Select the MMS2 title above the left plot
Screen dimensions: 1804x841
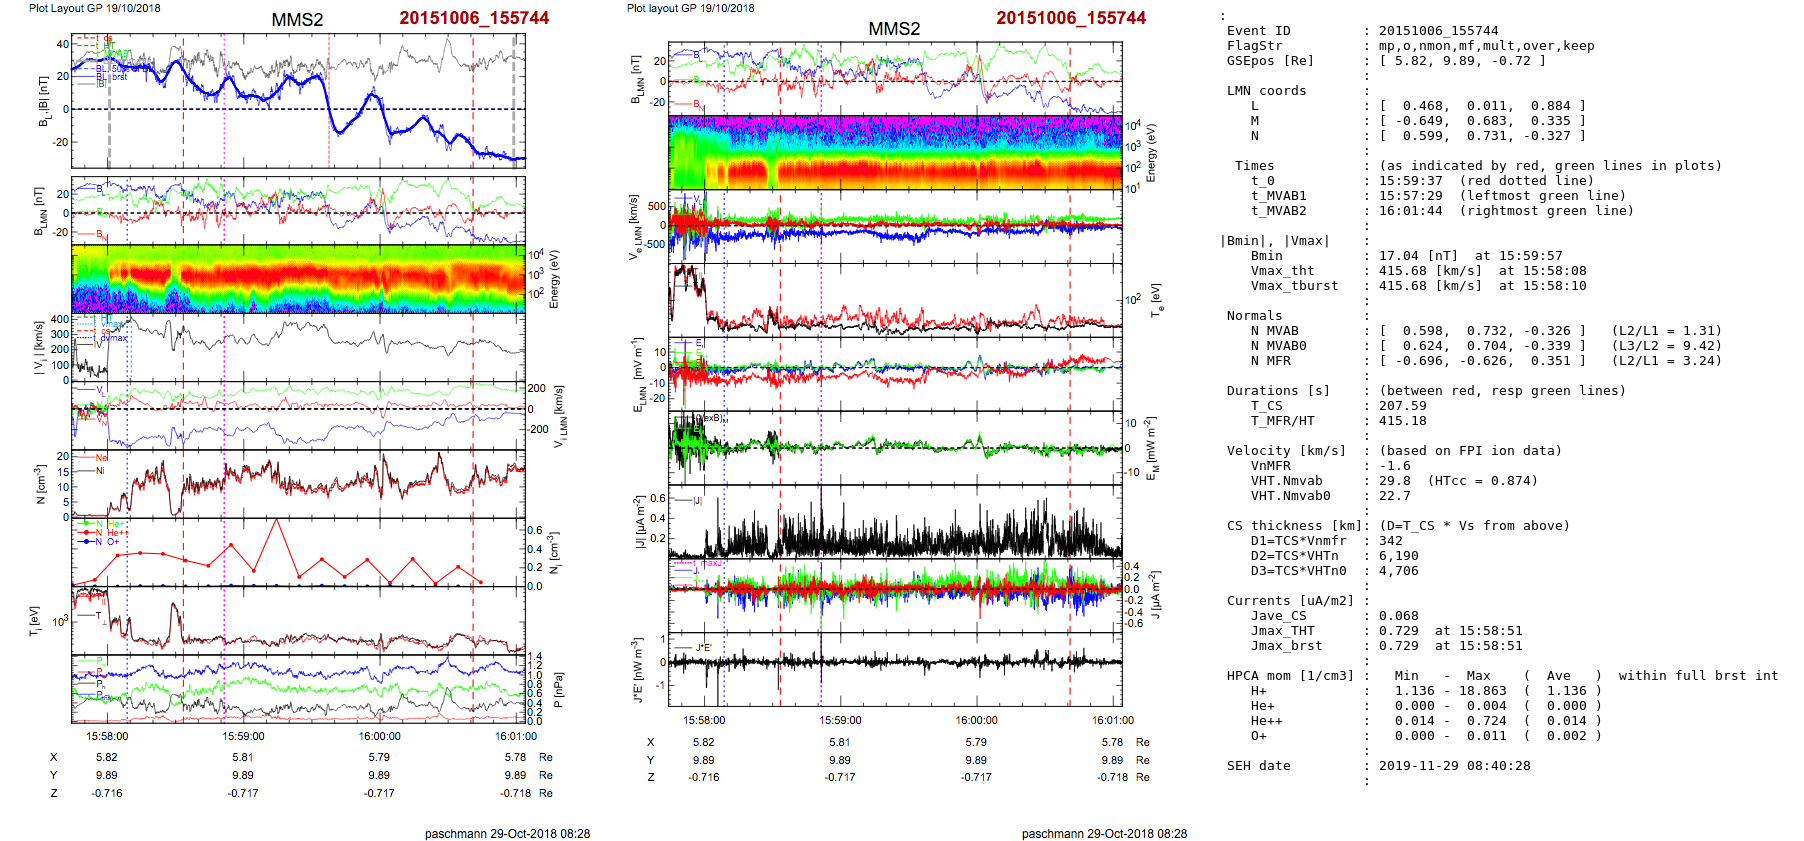tap(297, 20)
